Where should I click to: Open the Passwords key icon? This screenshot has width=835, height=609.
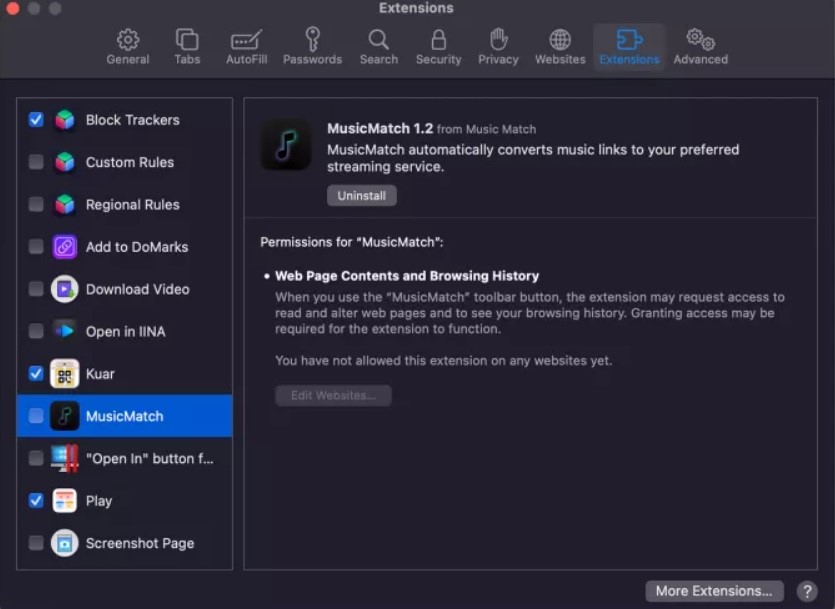point(312,39)
